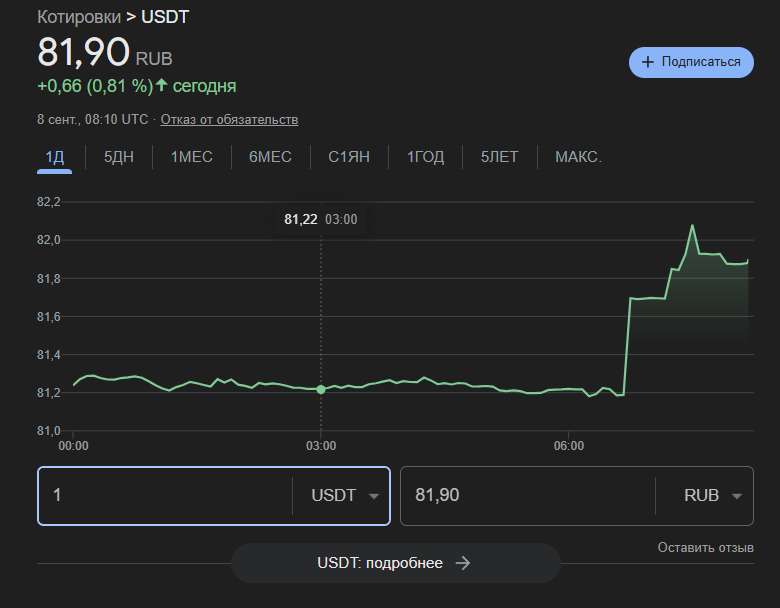Screen dimensions: 780x608
Task: Click the 81,0 price axis label
Action: pyautogui.click(x=49, y=431)
